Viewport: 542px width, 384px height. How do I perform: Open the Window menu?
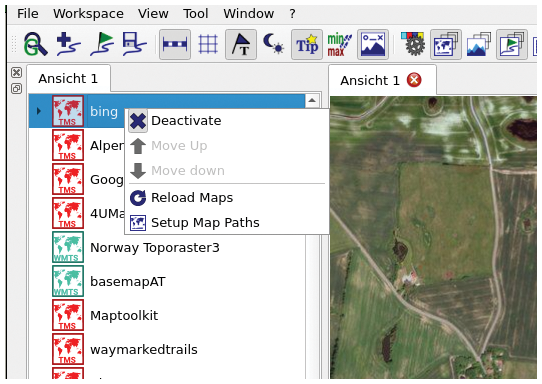point(249,14)
